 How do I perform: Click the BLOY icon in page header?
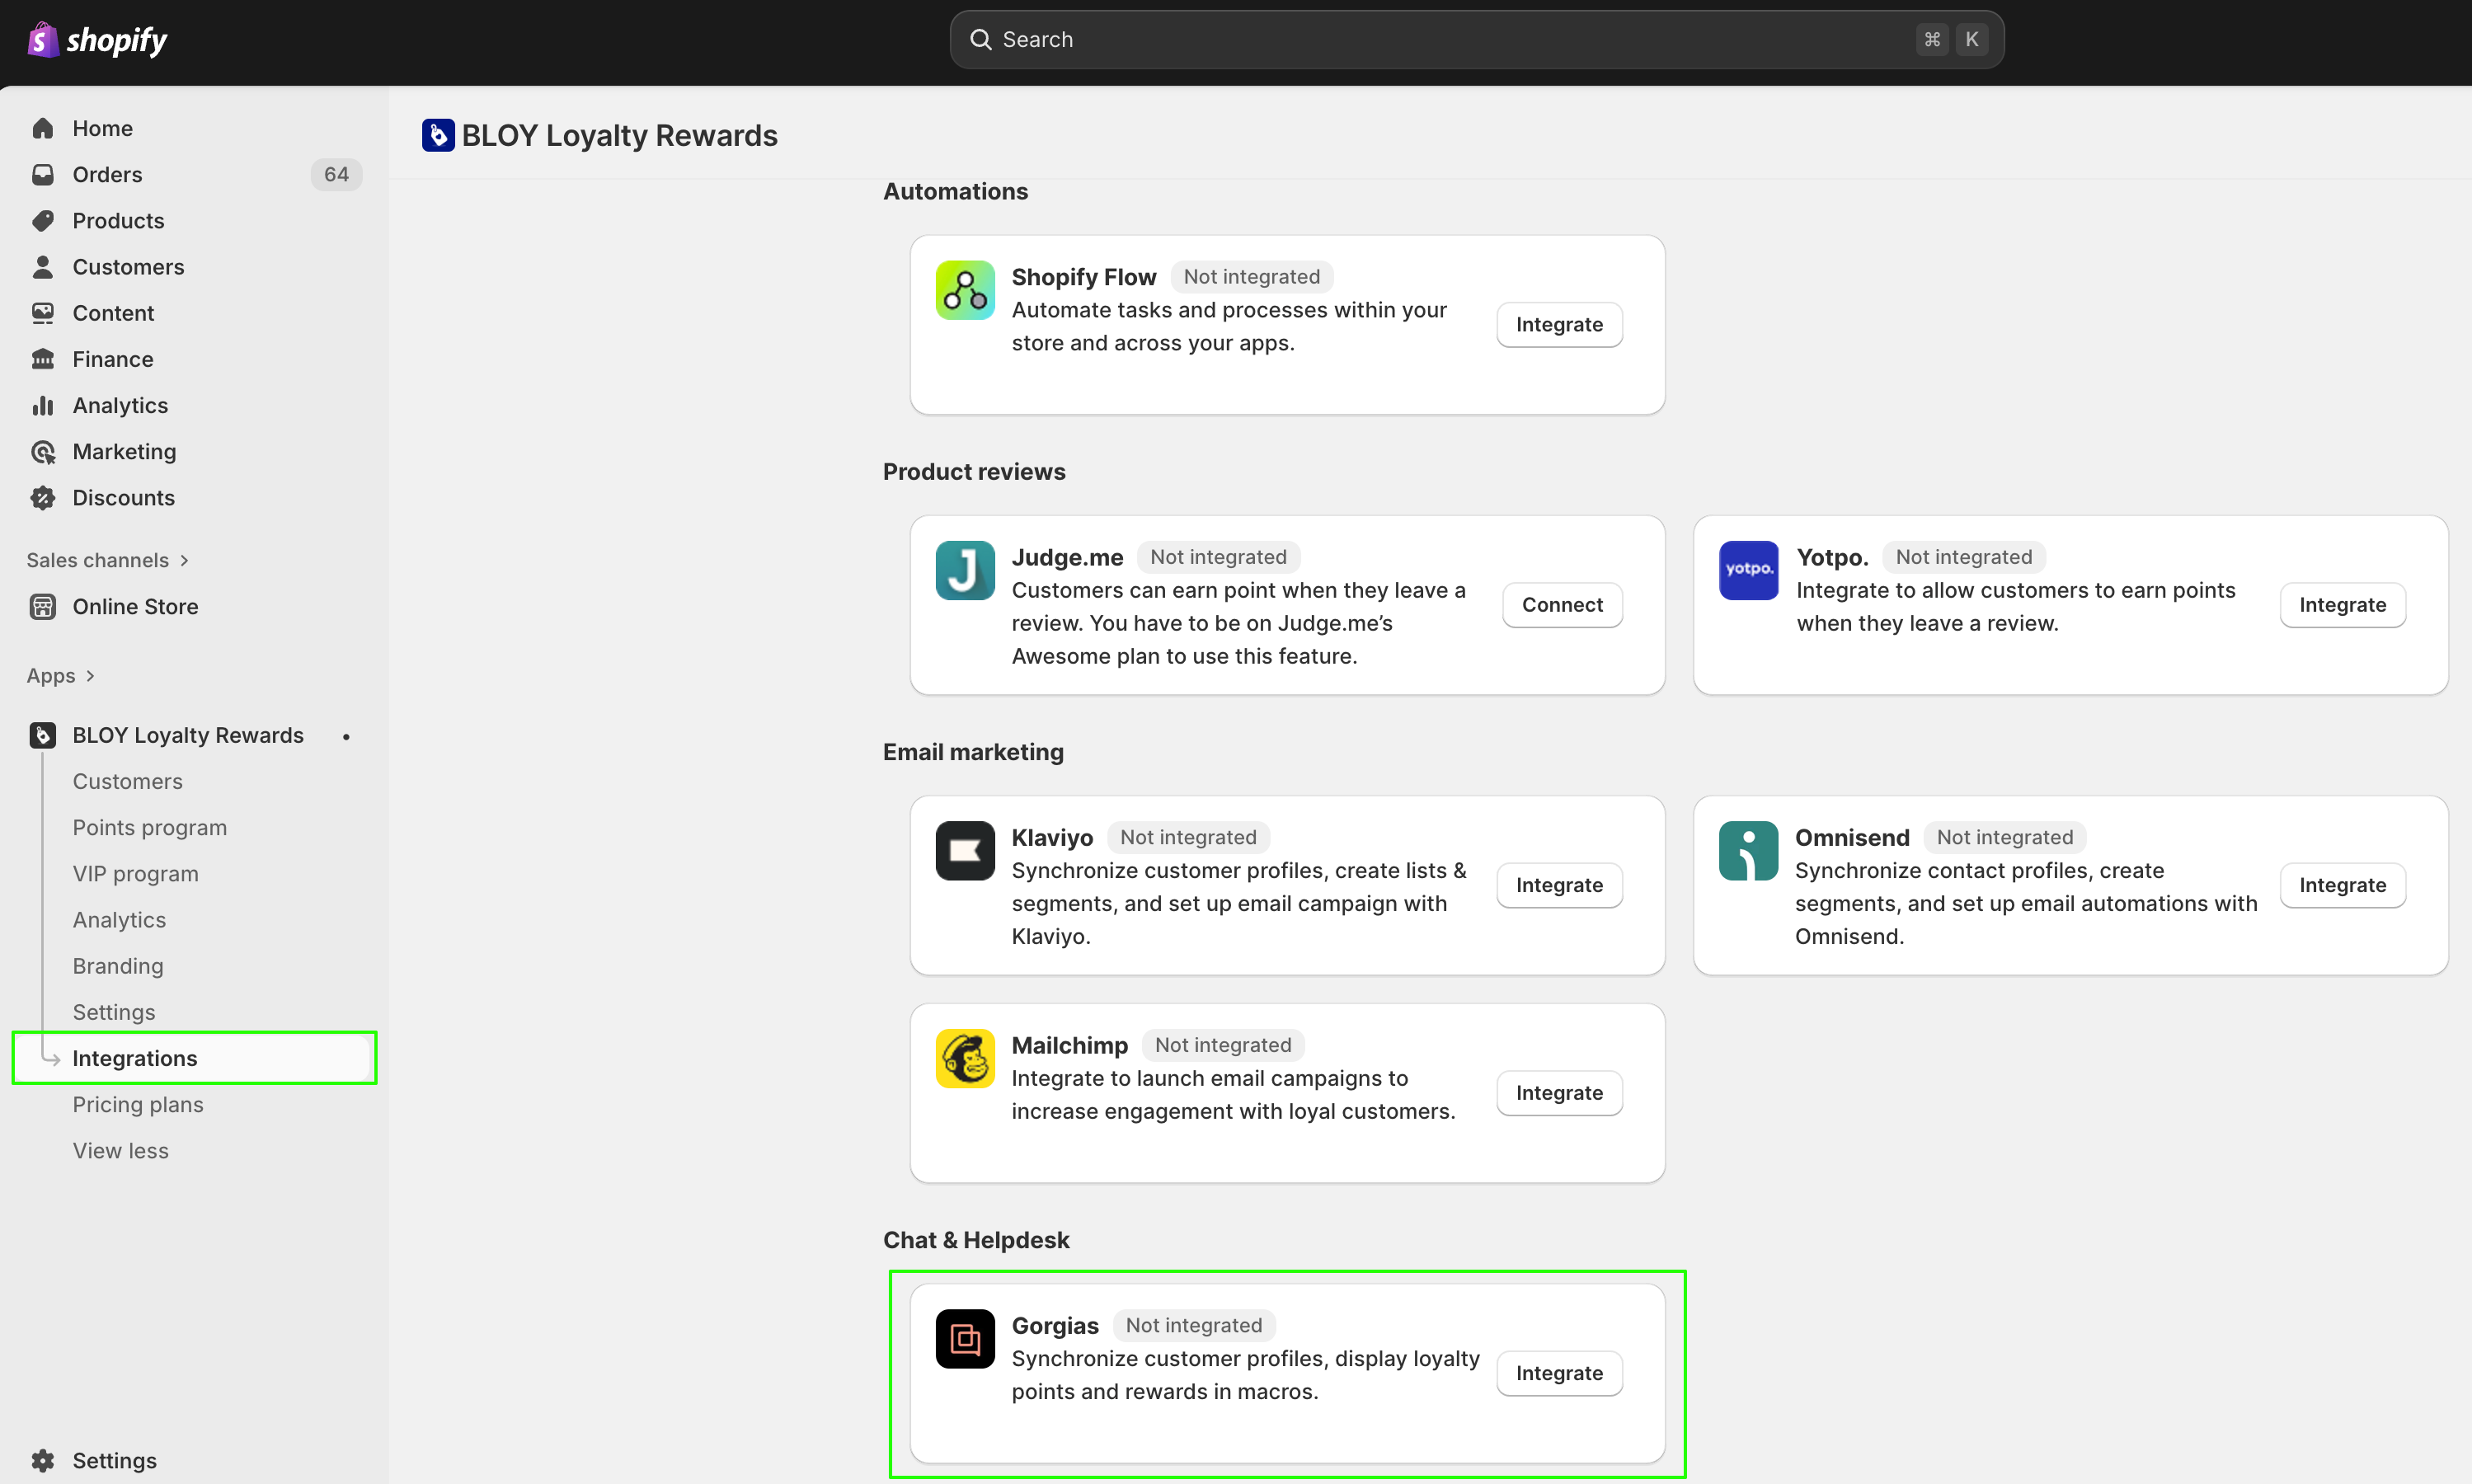[x=438, y=135]
